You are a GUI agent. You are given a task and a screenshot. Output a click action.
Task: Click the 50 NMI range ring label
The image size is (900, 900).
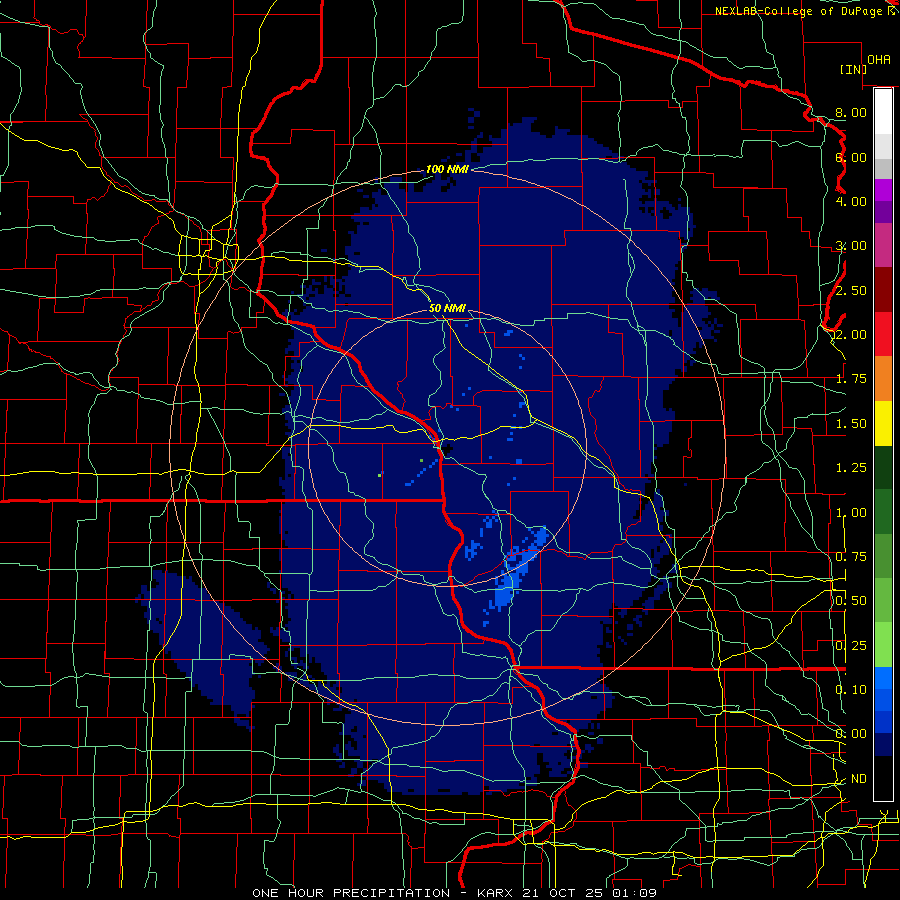click(x=447, y=308)
